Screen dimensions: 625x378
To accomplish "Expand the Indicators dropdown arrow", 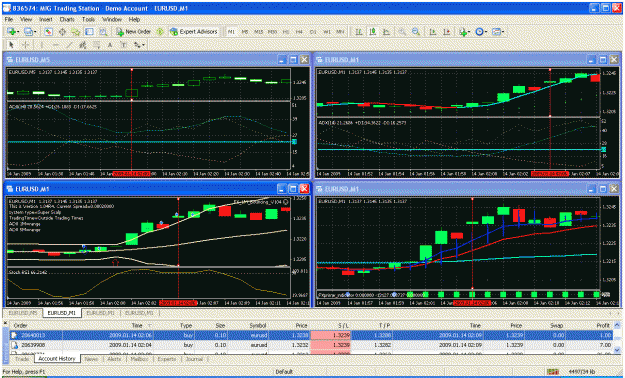I will coord(469,32).
